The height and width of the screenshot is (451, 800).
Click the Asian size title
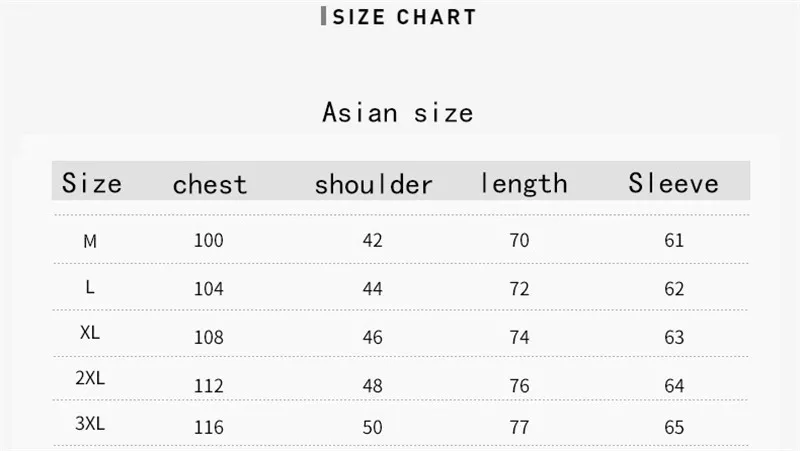(x=397, y=113)
